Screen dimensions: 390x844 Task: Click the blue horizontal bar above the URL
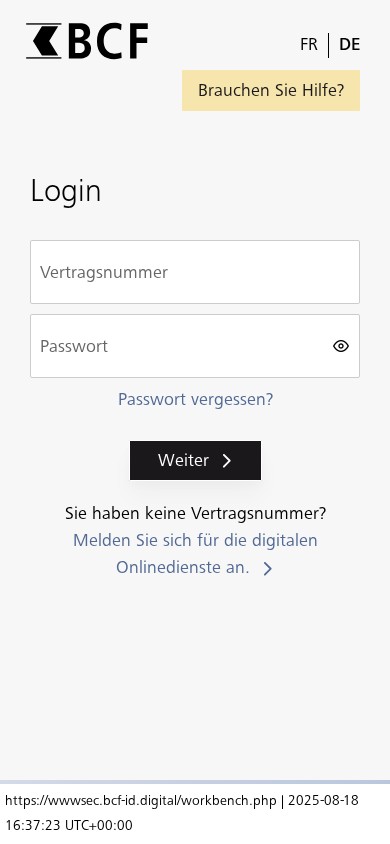coord(195,782)
